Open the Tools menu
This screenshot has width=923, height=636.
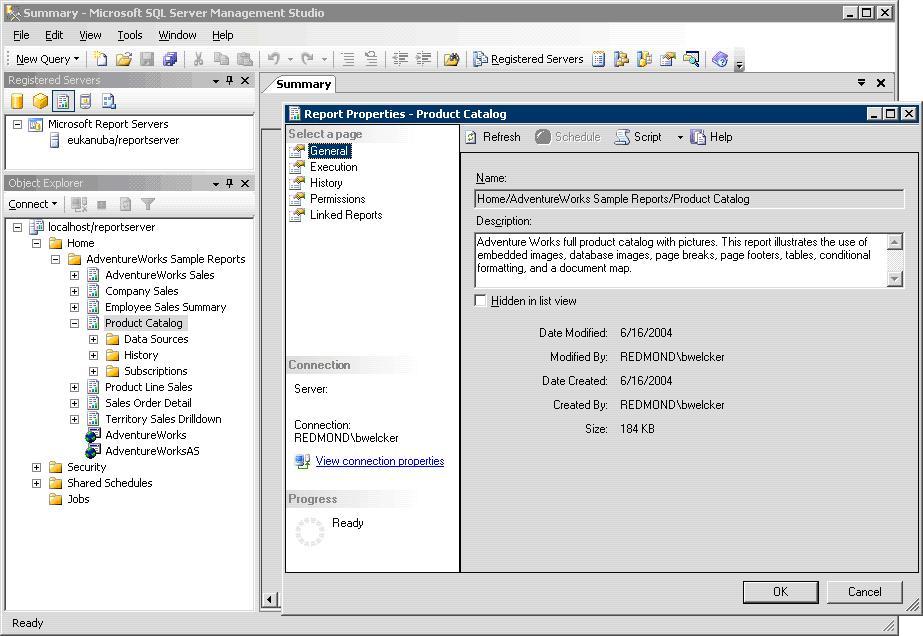coord(130,35)
